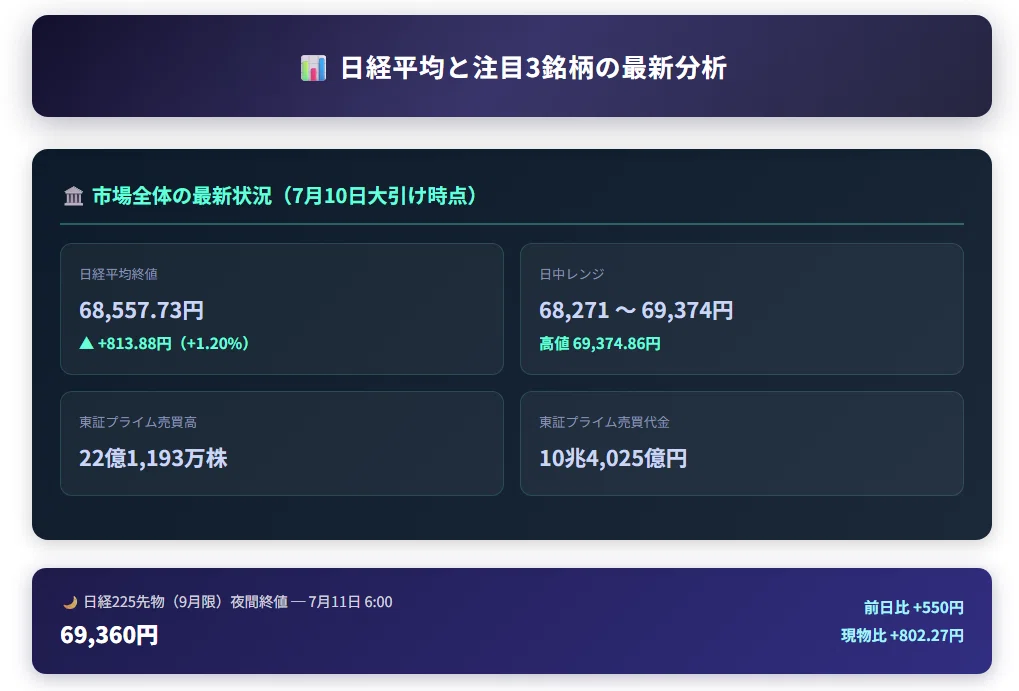Click the bank building icon beside 市場全体

pyautogui.click(x=73, y=196)
